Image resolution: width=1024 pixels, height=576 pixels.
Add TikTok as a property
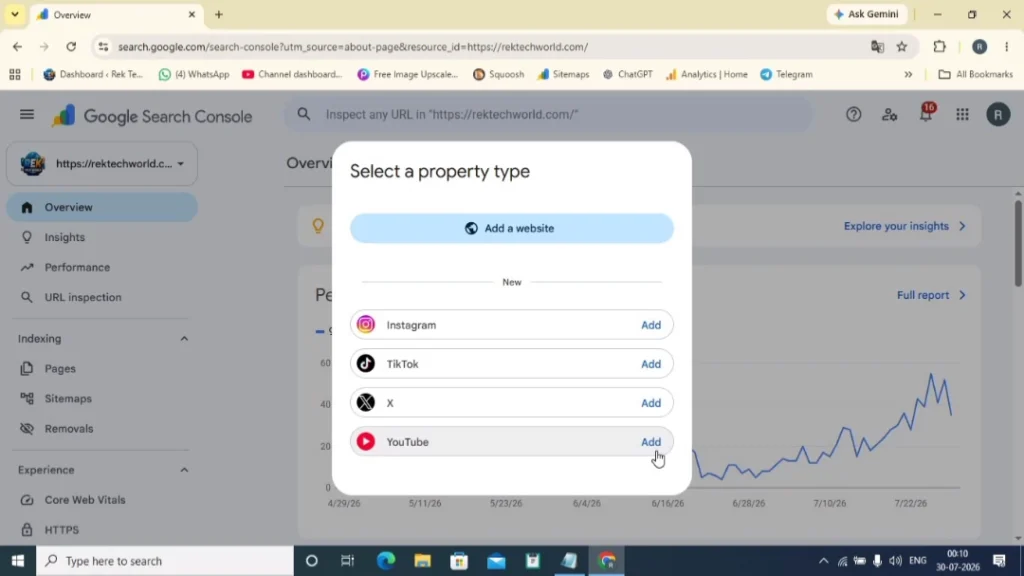tap(650, 364)
